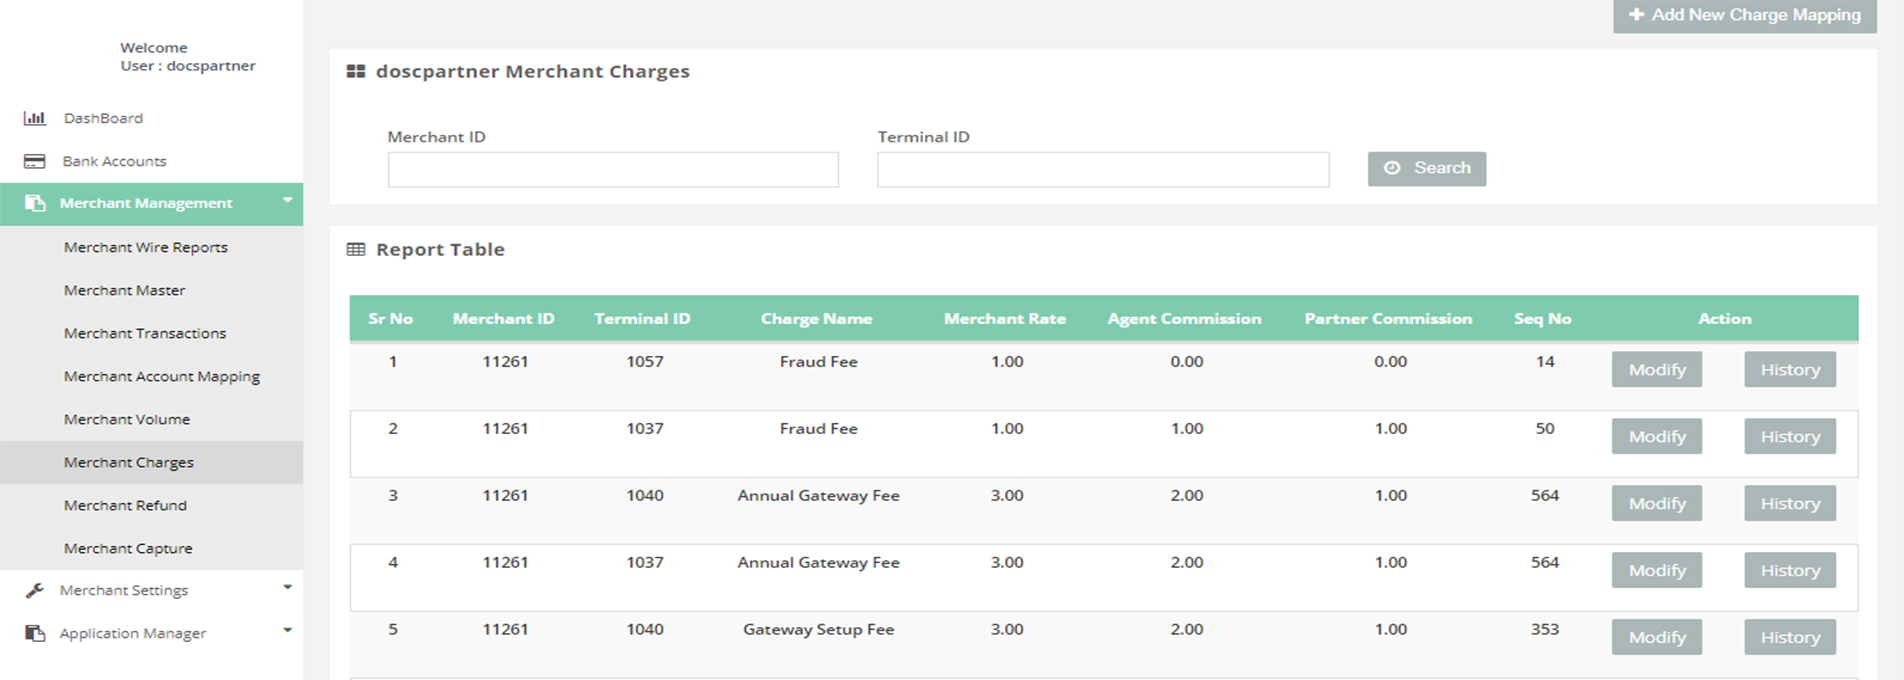1904x680 pixels.
Task: Select Merchant Account Mapping in sidebar
Action: click(x=162, y=376)
